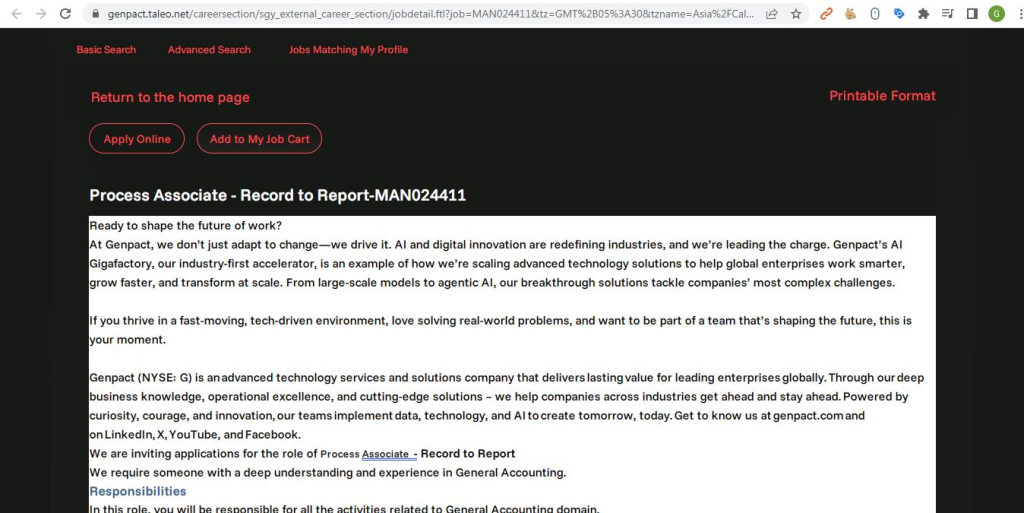Click 'If you thrive in a fast-moving' line
Screen dimensions: 1024x513
coord(500,321)
